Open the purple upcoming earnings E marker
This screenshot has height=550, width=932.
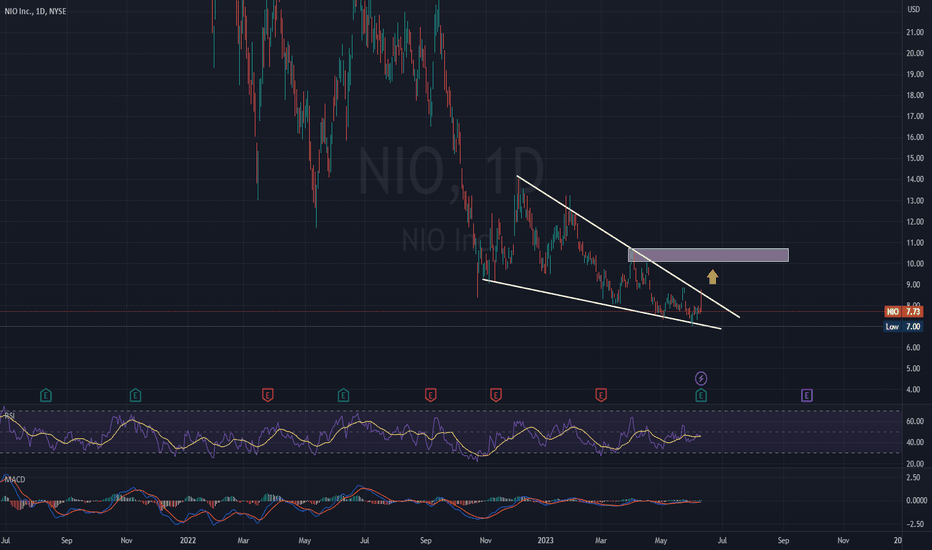pyautogui.click(x=807, y=395)
